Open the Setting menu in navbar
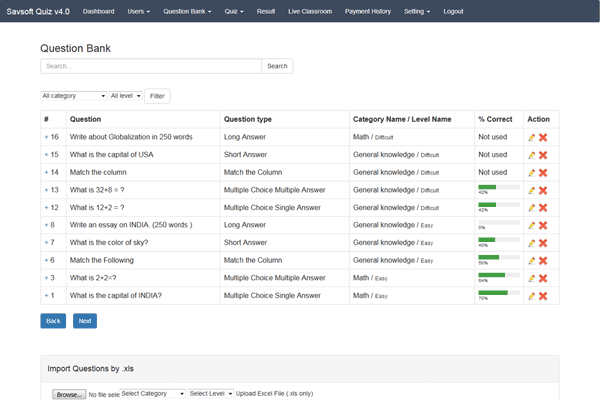This screenshot has height=400, width=600. coord(417,11)
